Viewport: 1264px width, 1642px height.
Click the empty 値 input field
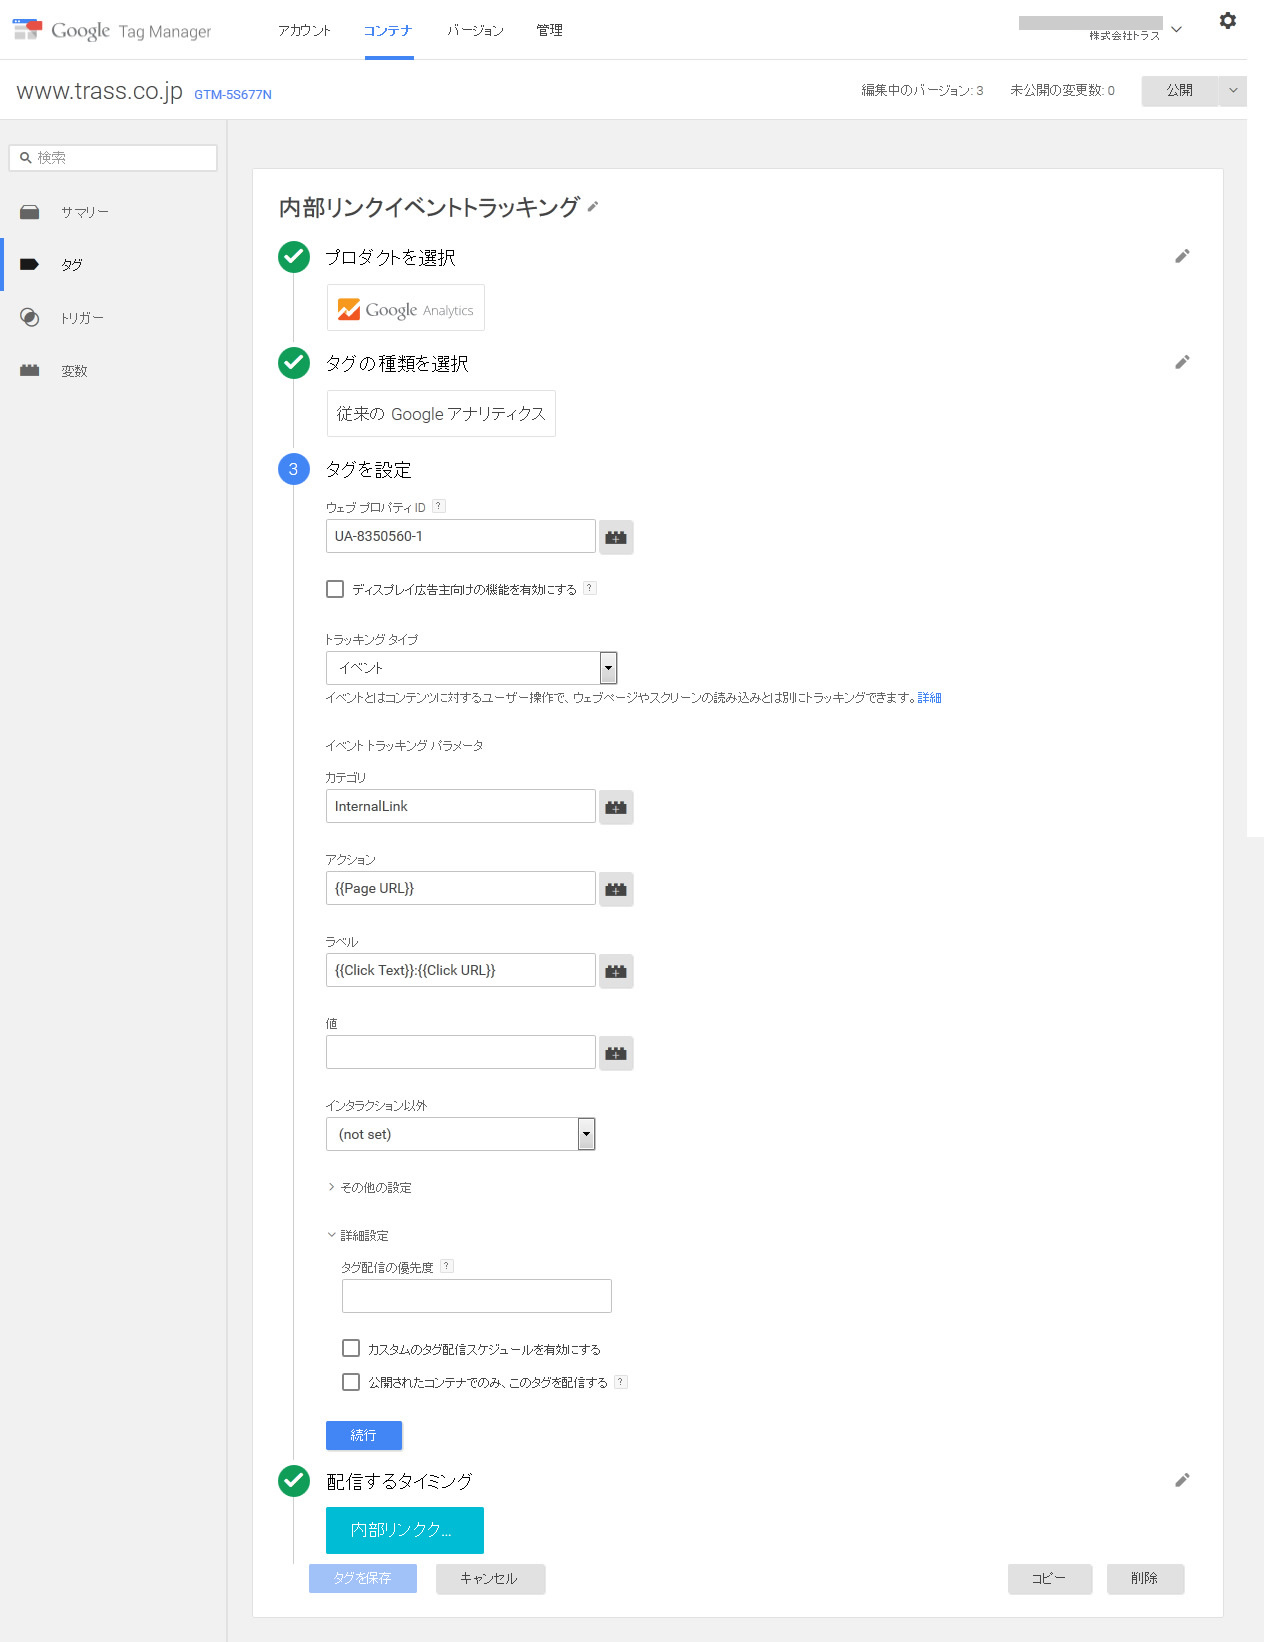[x=461, y=1052]
